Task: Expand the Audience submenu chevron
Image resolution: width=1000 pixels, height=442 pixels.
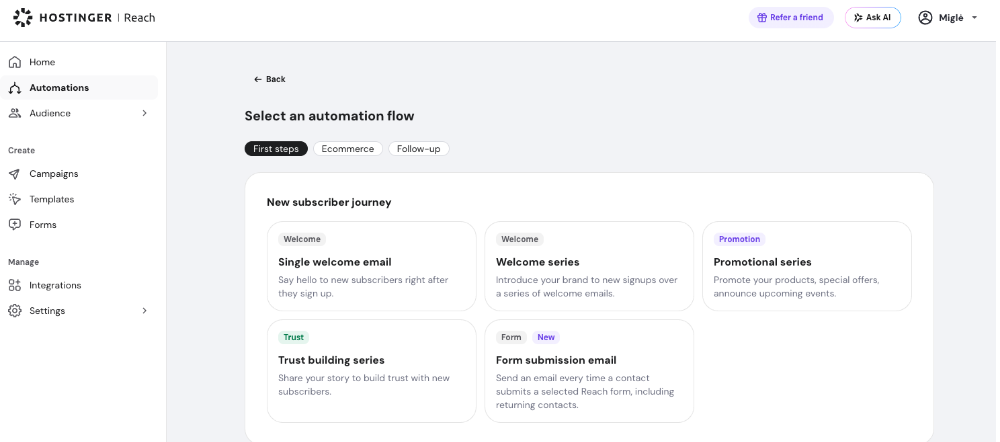Action: point(144,113)
